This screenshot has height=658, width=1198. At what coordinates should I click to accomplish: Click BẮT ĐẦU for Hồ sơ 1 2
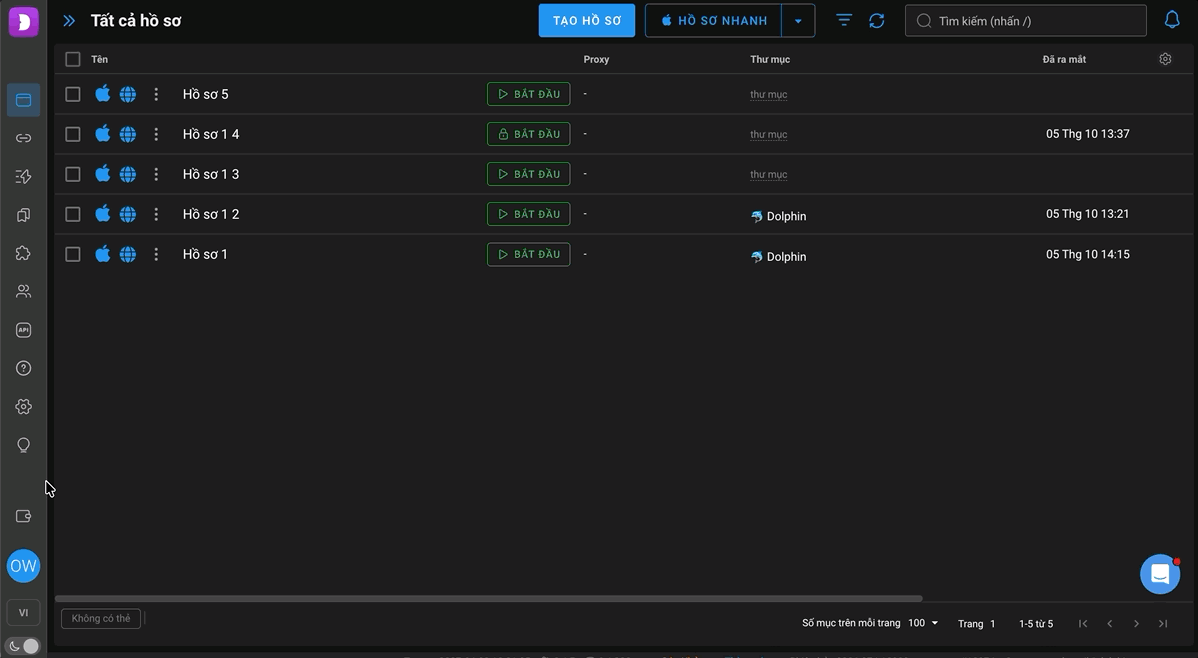tap(529, 214)
